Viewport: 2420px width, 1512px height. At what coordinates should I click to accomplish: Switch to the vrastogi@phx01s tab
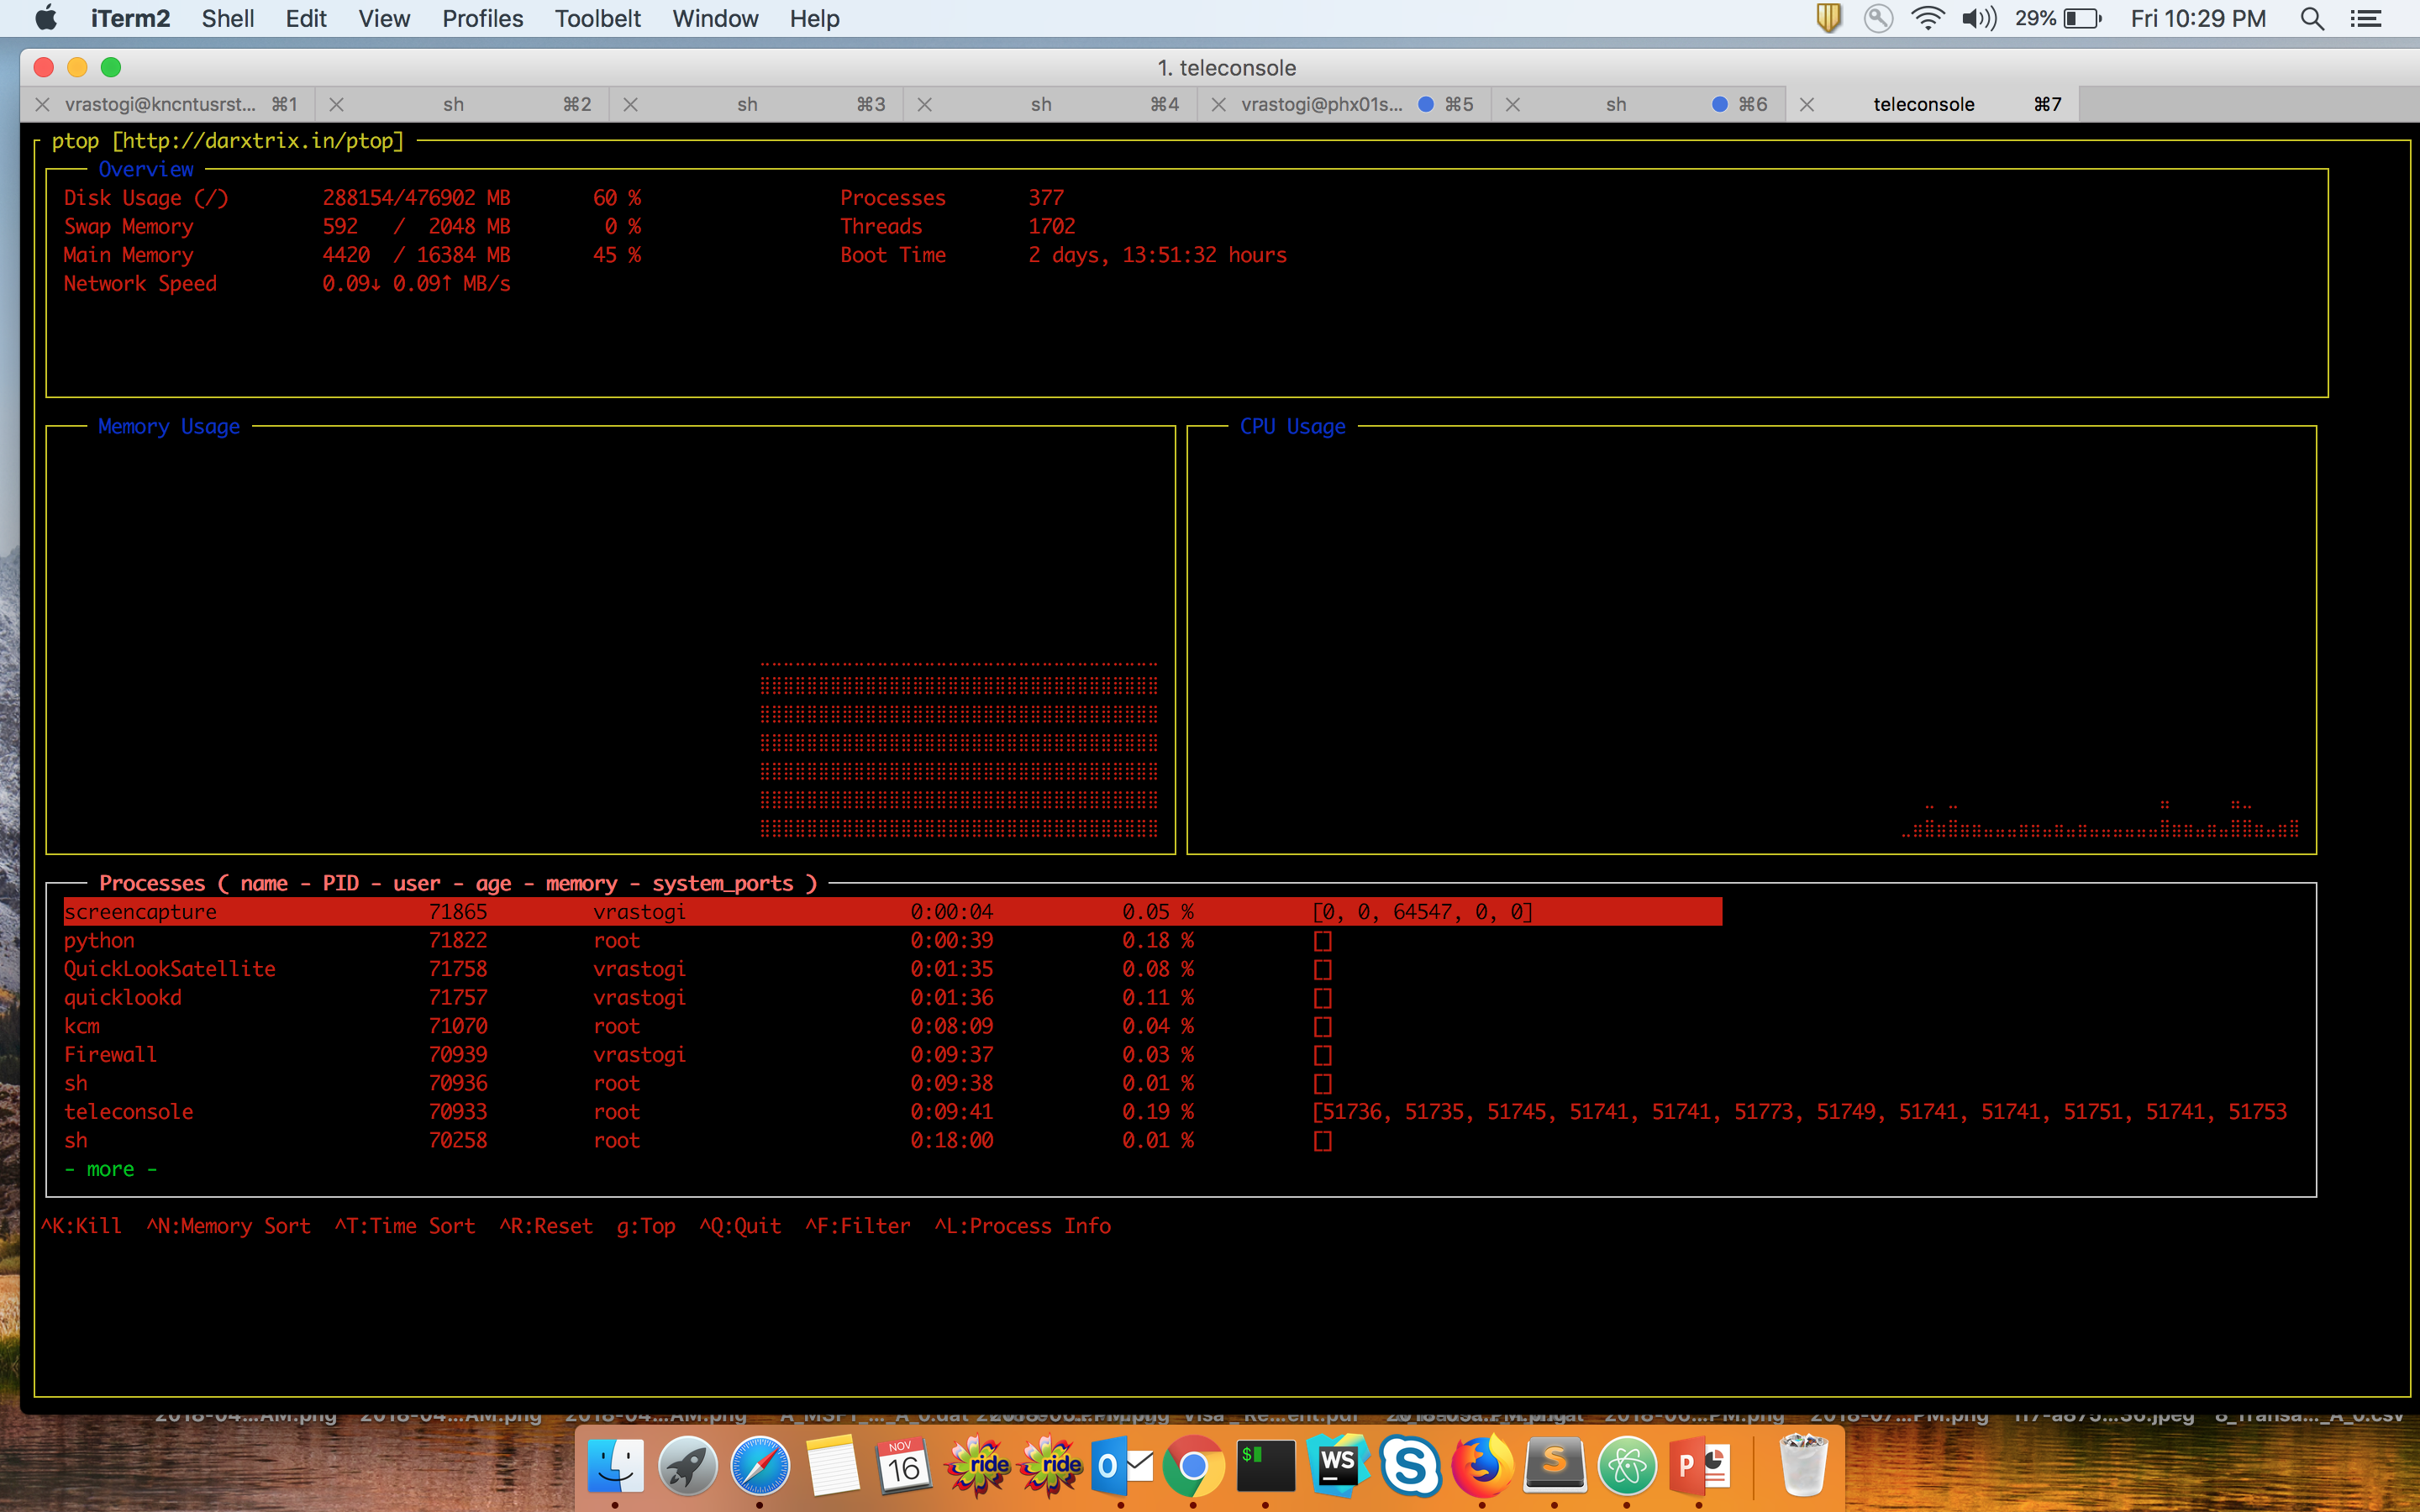coord(1322,104)
